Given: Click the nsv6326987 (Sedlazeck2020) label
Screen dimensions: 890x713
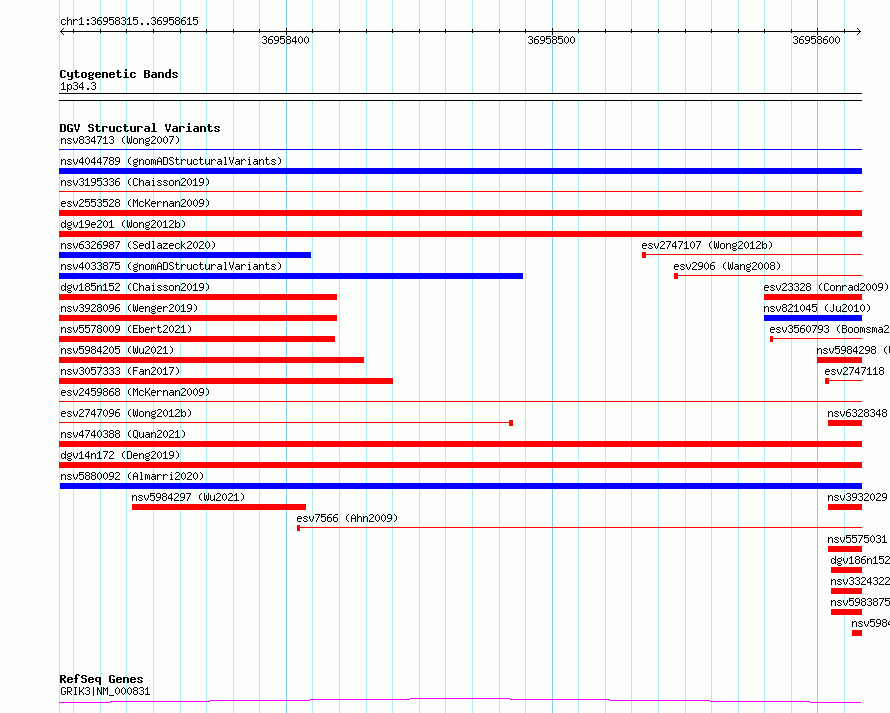Looking at the screenshot, I should click(138, 245).
